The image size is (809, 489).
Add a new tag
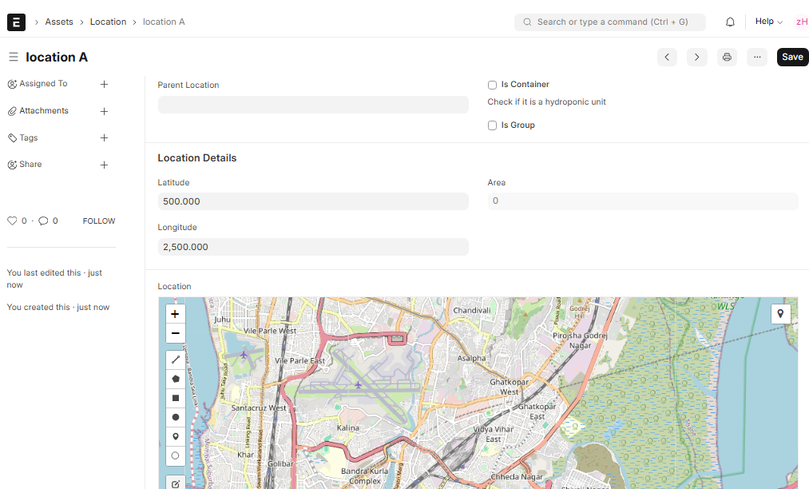click(104, 138)
